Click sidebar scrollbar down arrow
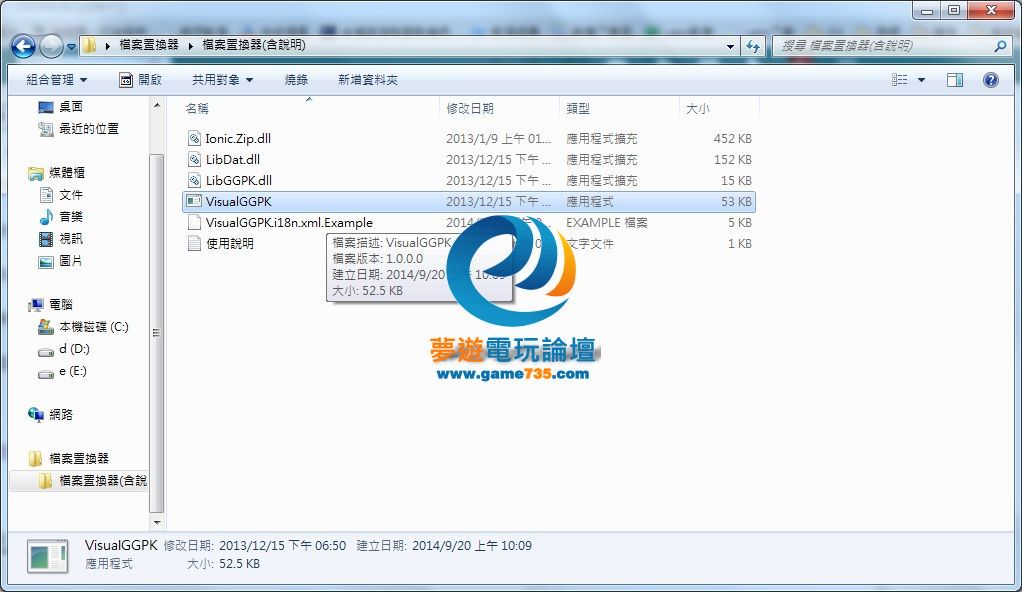 156,522
